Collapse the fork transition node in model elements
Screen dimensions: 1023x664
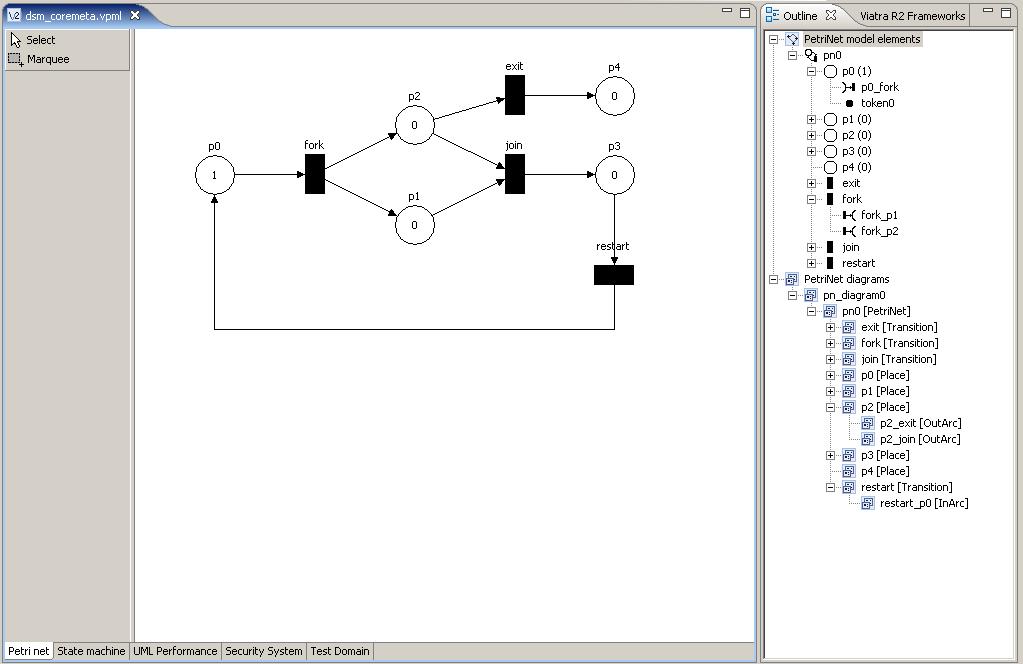(x=811, y=200)
